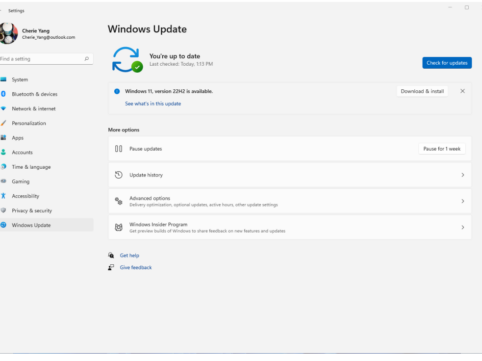This screenshot has height=361, width=482.
Task: Click the Personalization paintbrush icon
Action: tap(3, 123)
